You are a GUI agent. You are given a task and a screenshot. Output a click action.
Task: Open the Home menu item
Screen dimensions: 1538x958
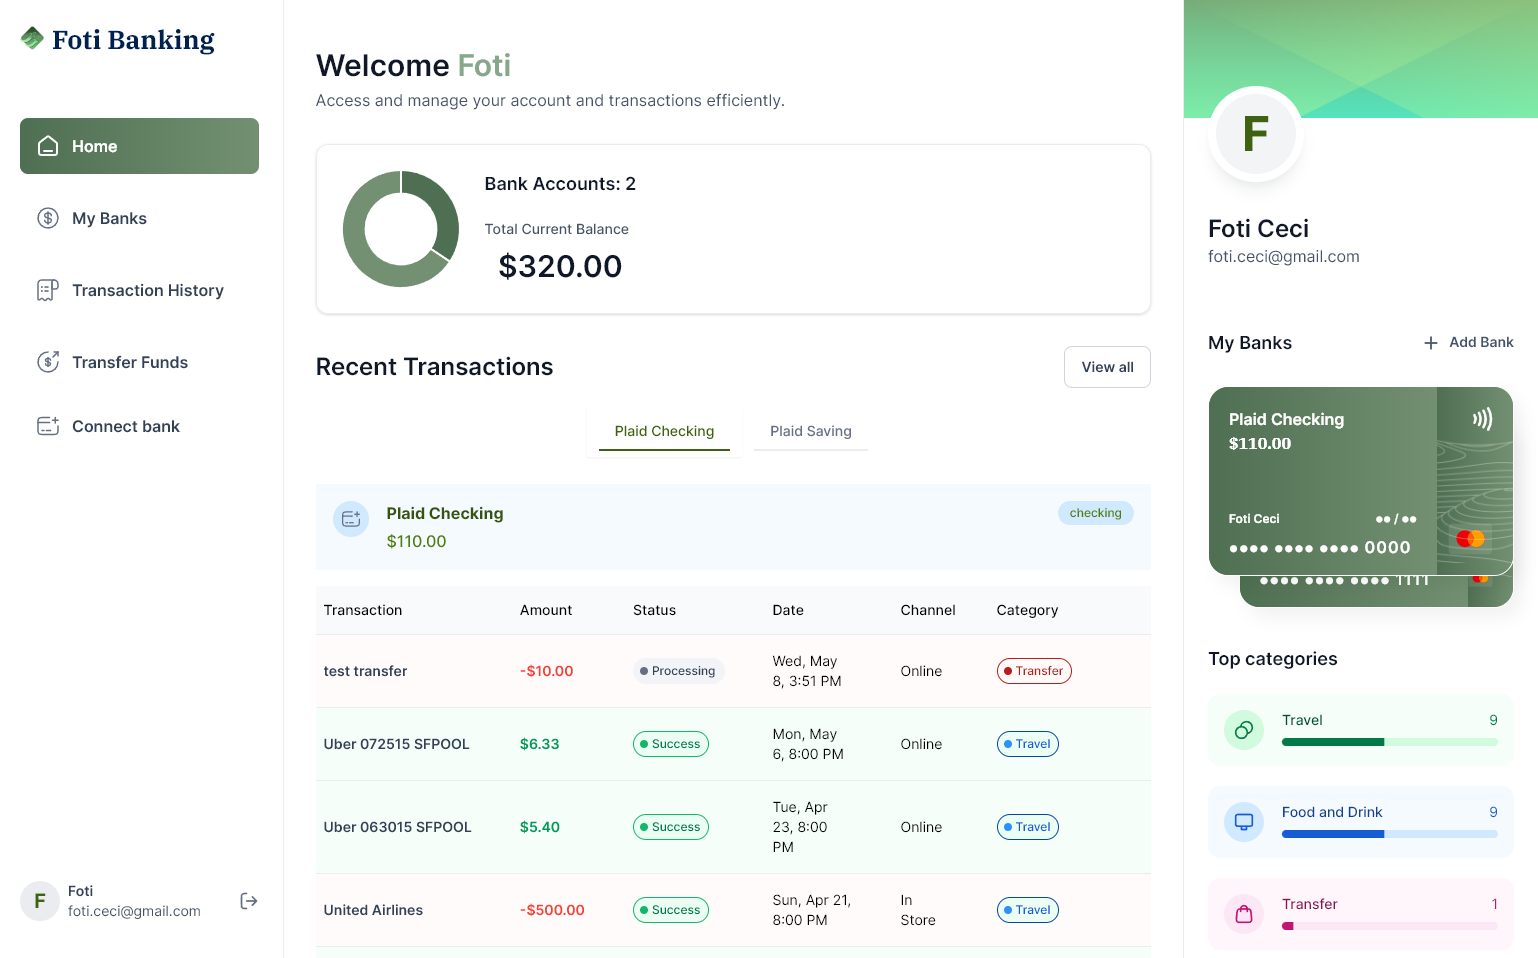pos(139,146)
